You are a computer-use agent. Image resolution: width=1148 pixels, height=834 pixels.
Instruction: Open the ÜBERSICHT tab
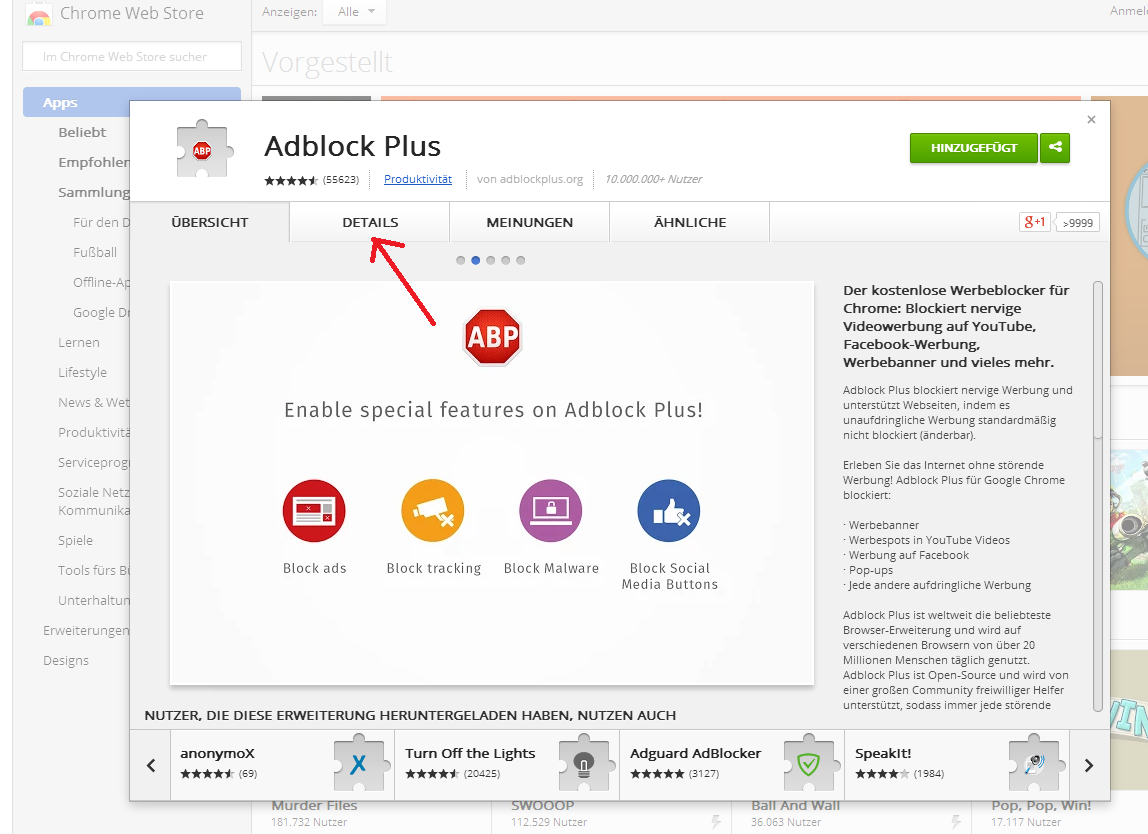pos(209,222)
